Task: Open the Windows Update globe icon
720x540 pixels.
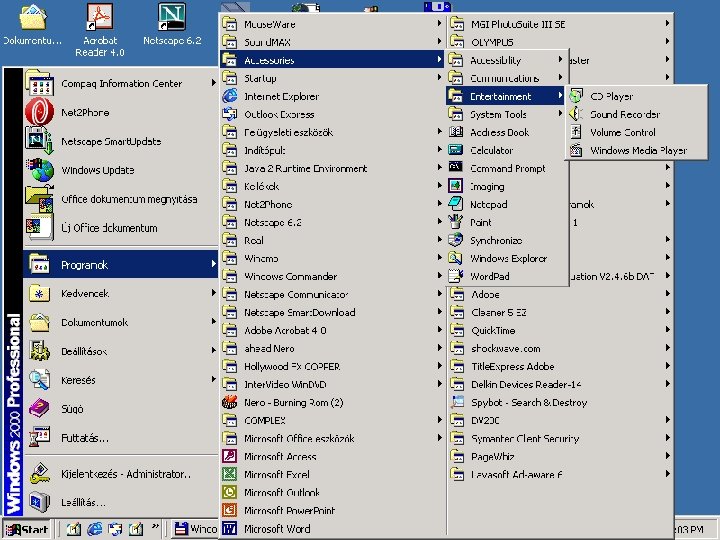Action: (39, 170)
